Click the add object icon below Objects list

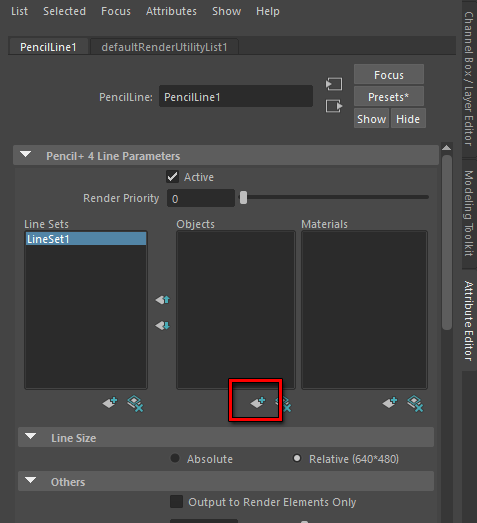[258, 403]
